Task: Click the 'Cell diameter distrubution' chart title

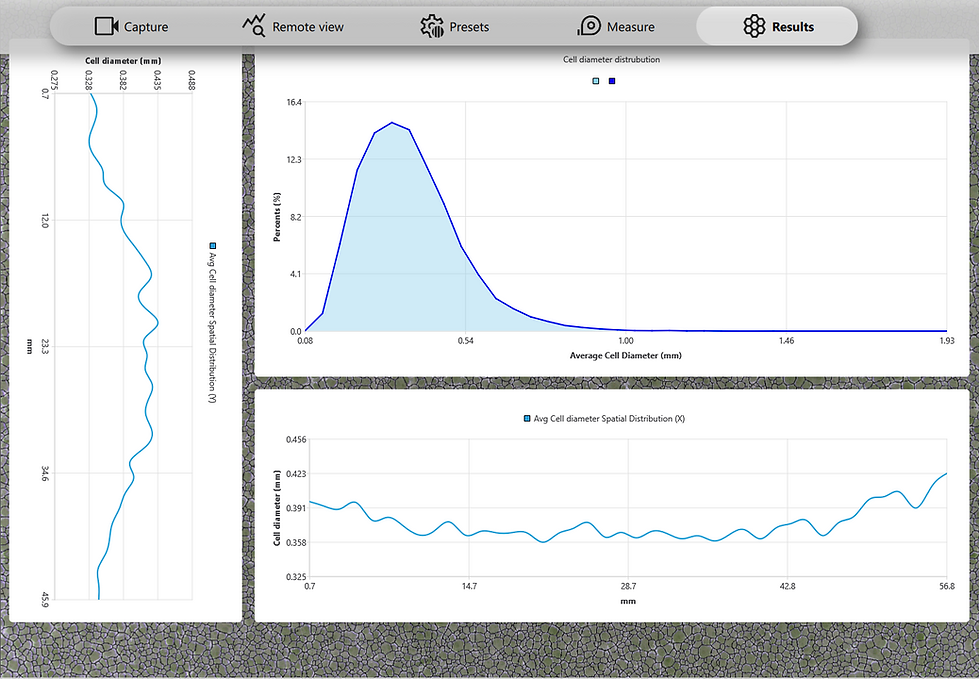Action: tap(611, 60)
